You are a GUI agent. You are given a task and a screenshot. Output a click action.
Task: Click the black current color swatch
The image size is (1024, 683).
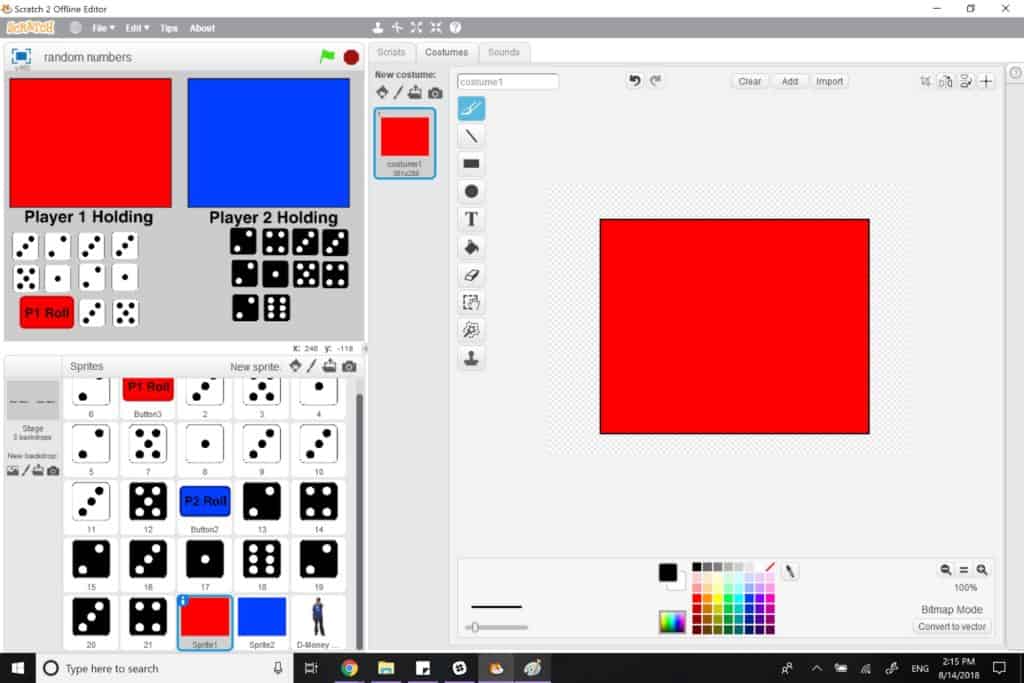(x=667, y=573)
